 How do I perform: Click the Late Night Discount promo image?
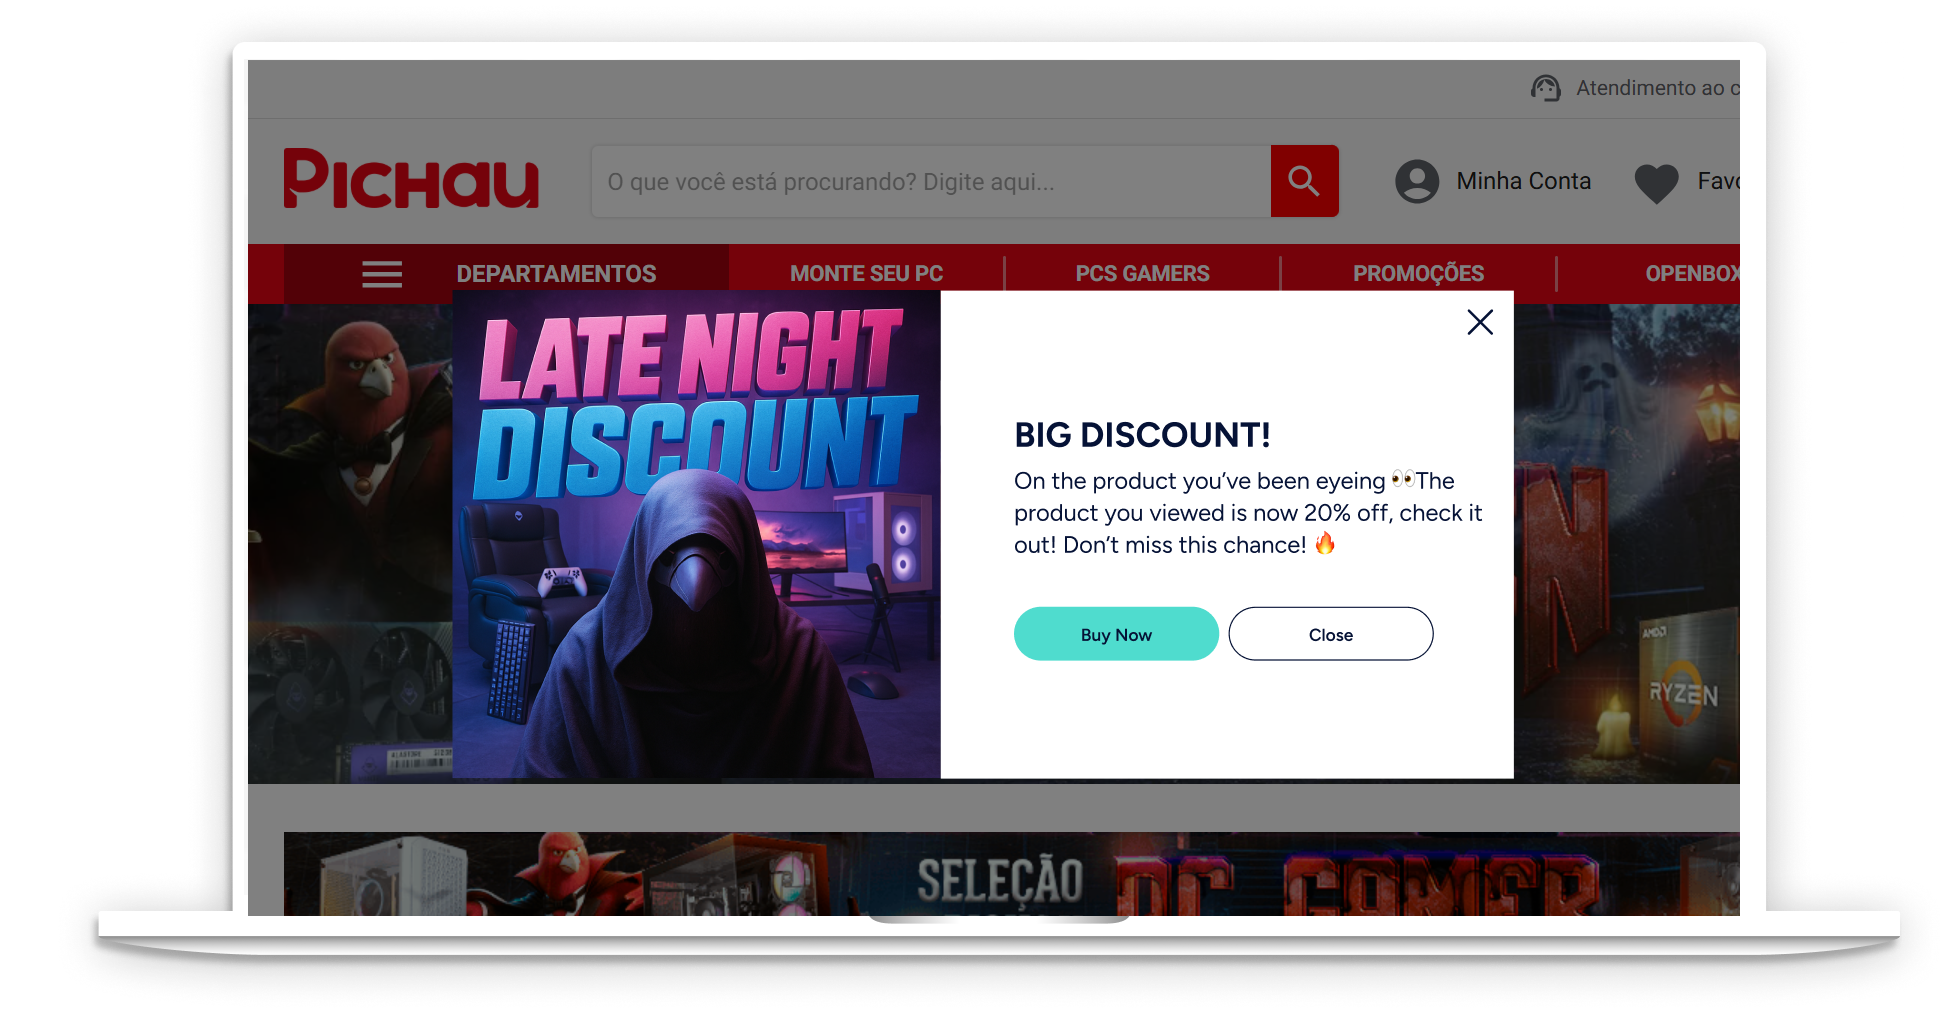[696, 534]
